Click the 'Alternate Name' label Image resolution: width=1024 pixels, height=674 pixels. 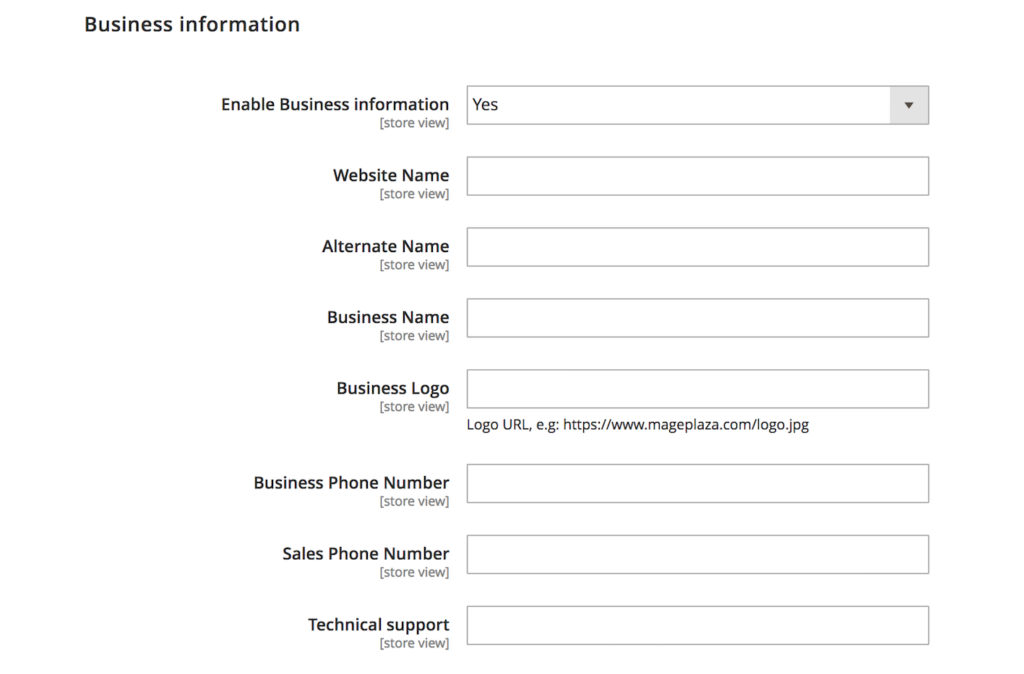click(385, 246)
